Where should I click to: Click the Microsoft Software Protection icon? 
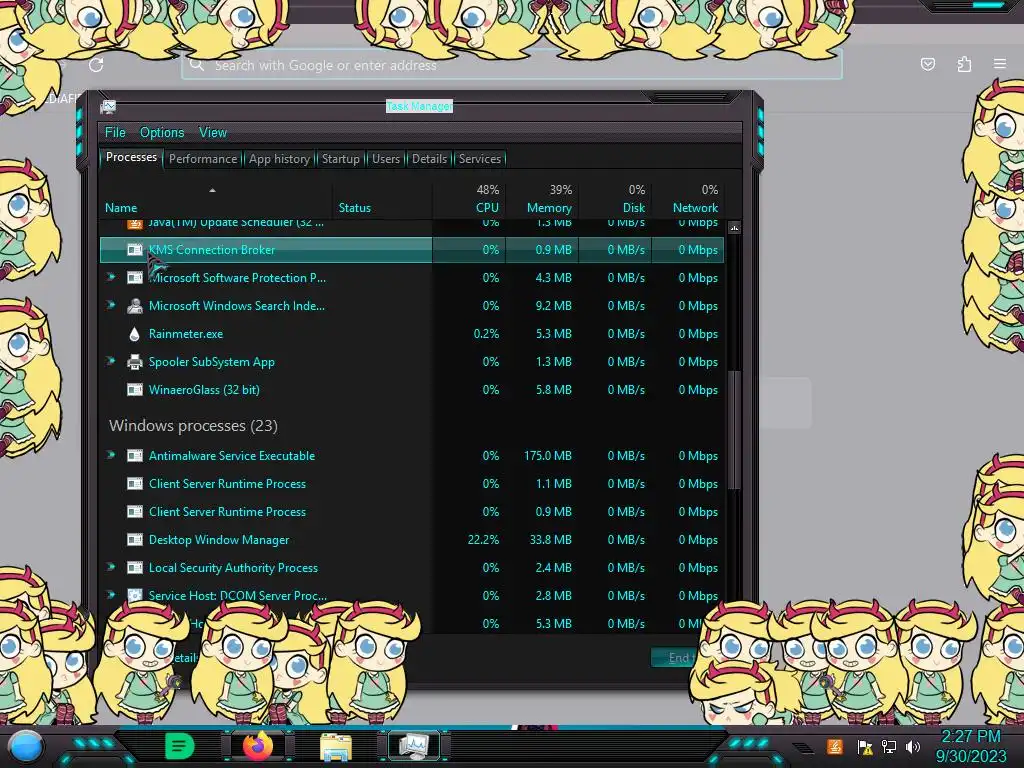[x=135, y=278]
